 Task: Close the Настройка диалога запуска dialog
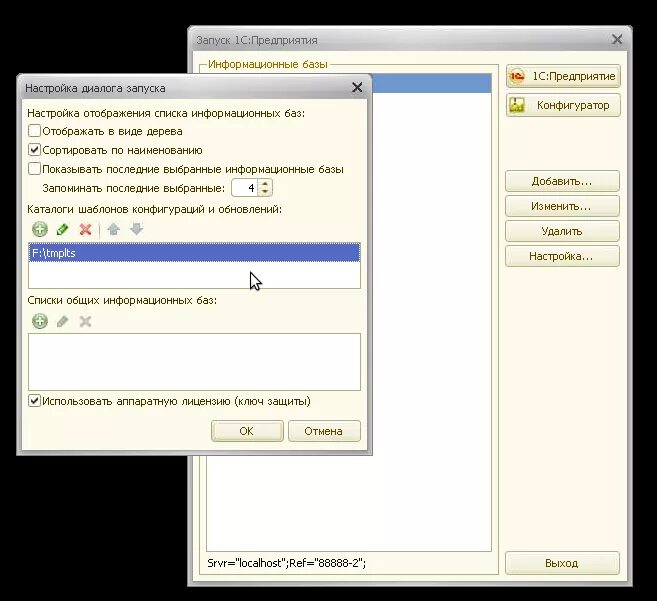pyautogui.click(x=357, y=88)
